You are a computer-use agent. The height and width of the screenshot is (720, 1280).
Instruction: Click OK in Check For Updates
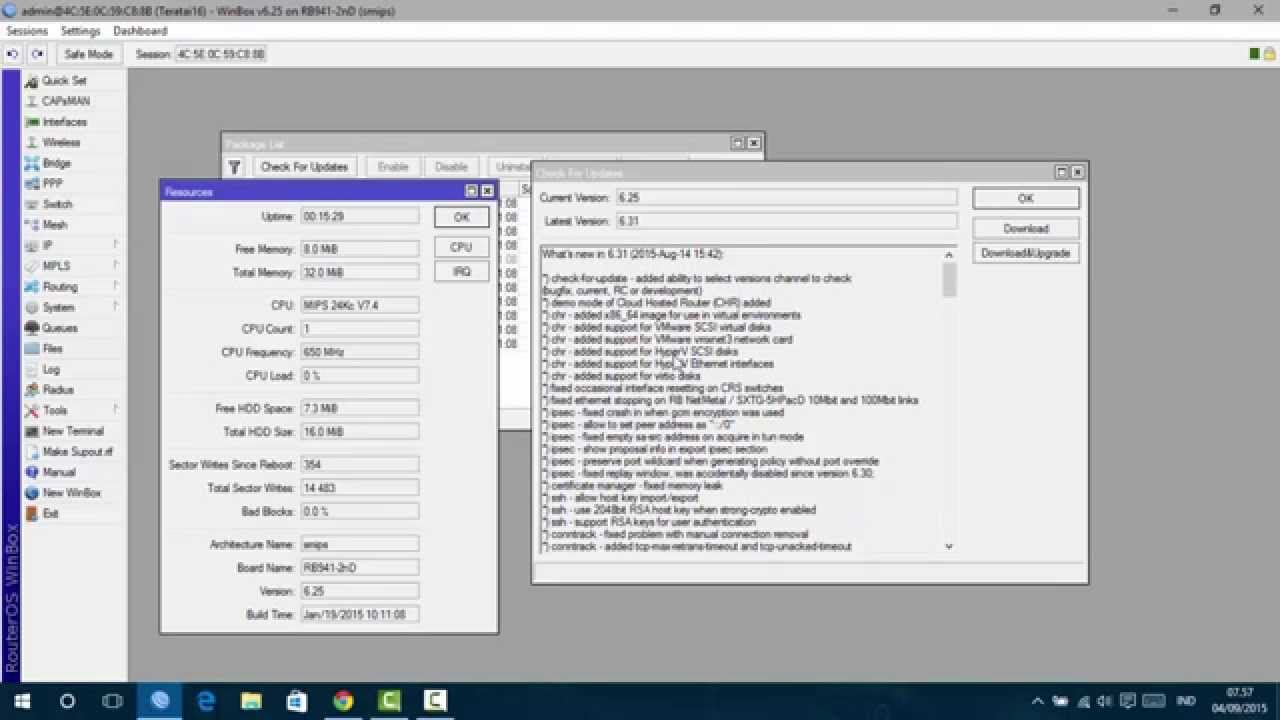click(x=1025, y=198)
